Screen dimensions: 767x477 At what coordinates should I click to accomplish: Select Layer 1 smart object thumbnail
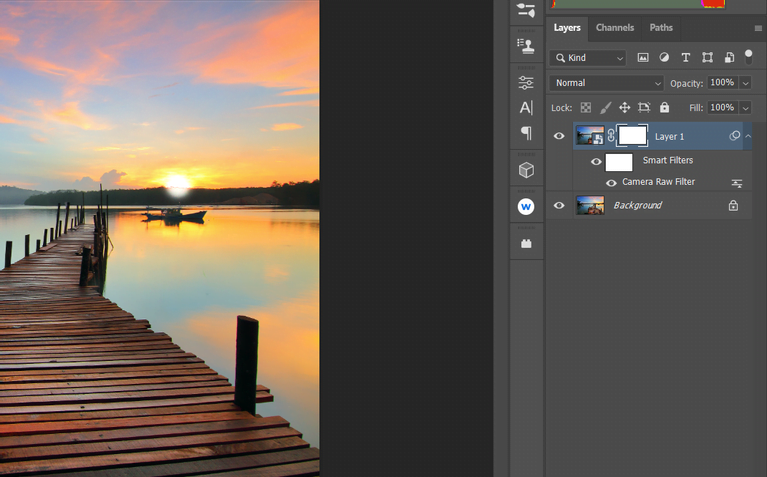coord(590,136)
